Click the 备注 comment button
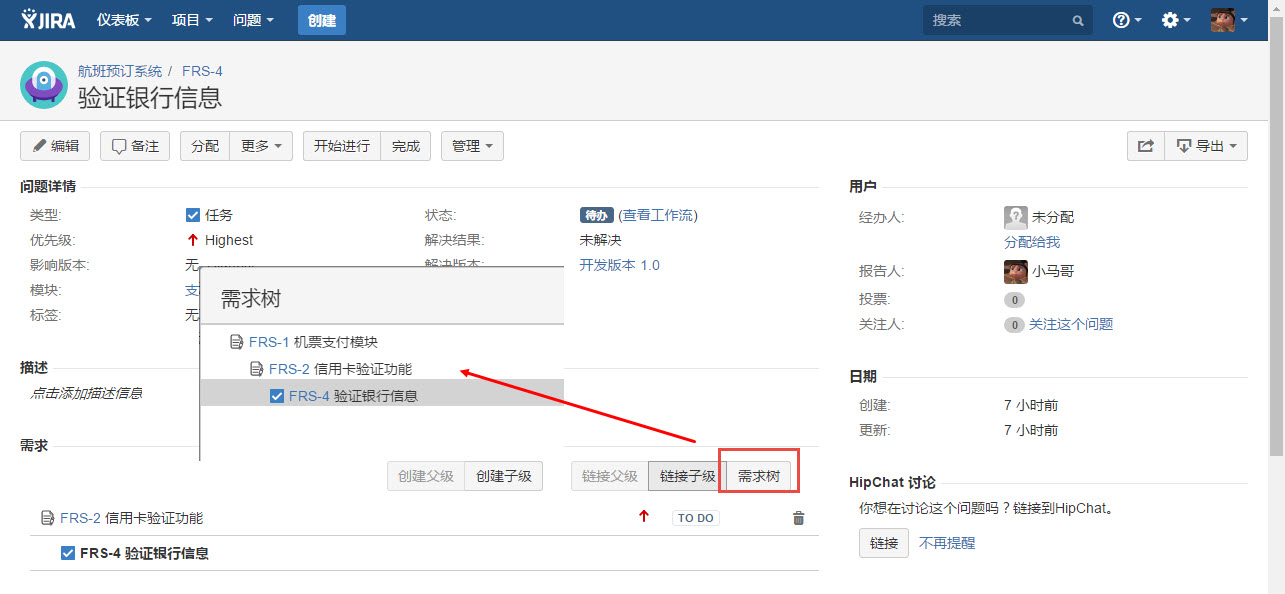This screenshot has height=594, width=1285. pyautogui.click(x=135, y=146)
